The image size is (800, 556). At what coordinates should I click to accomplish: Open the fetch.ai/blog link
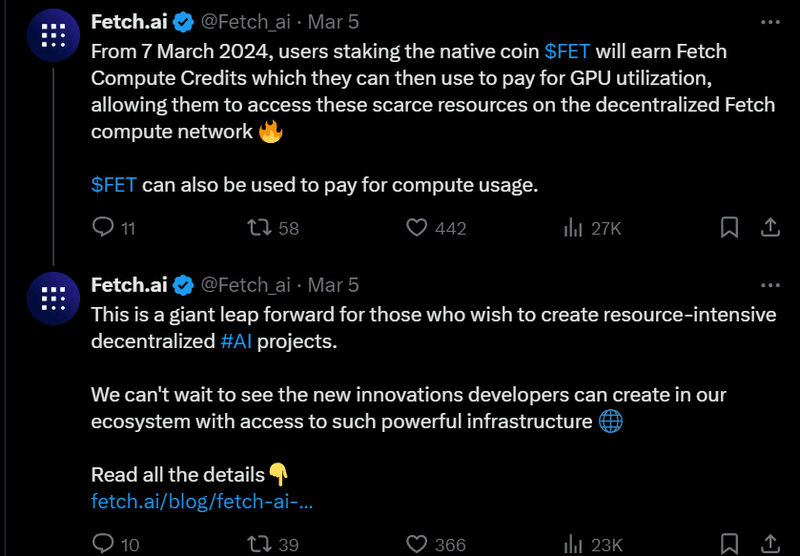pyautogui.click(x=202, y=501)
